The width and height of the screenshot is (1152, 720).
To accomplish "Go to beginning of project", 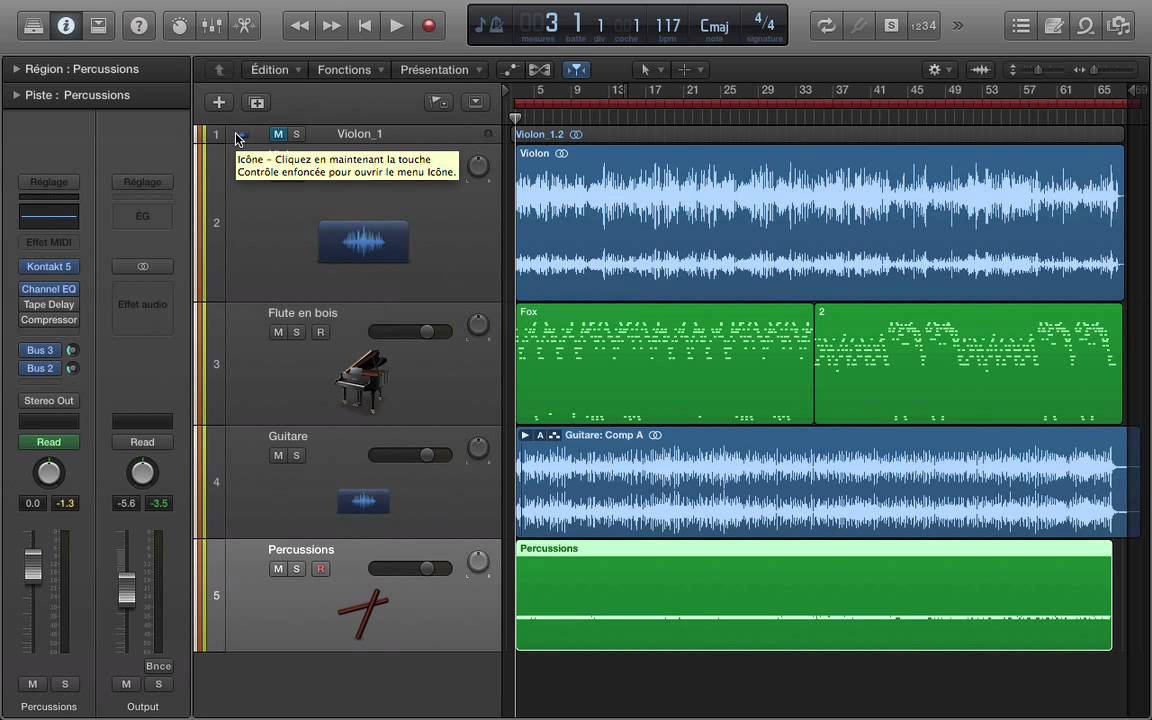I will coord(364,26).
